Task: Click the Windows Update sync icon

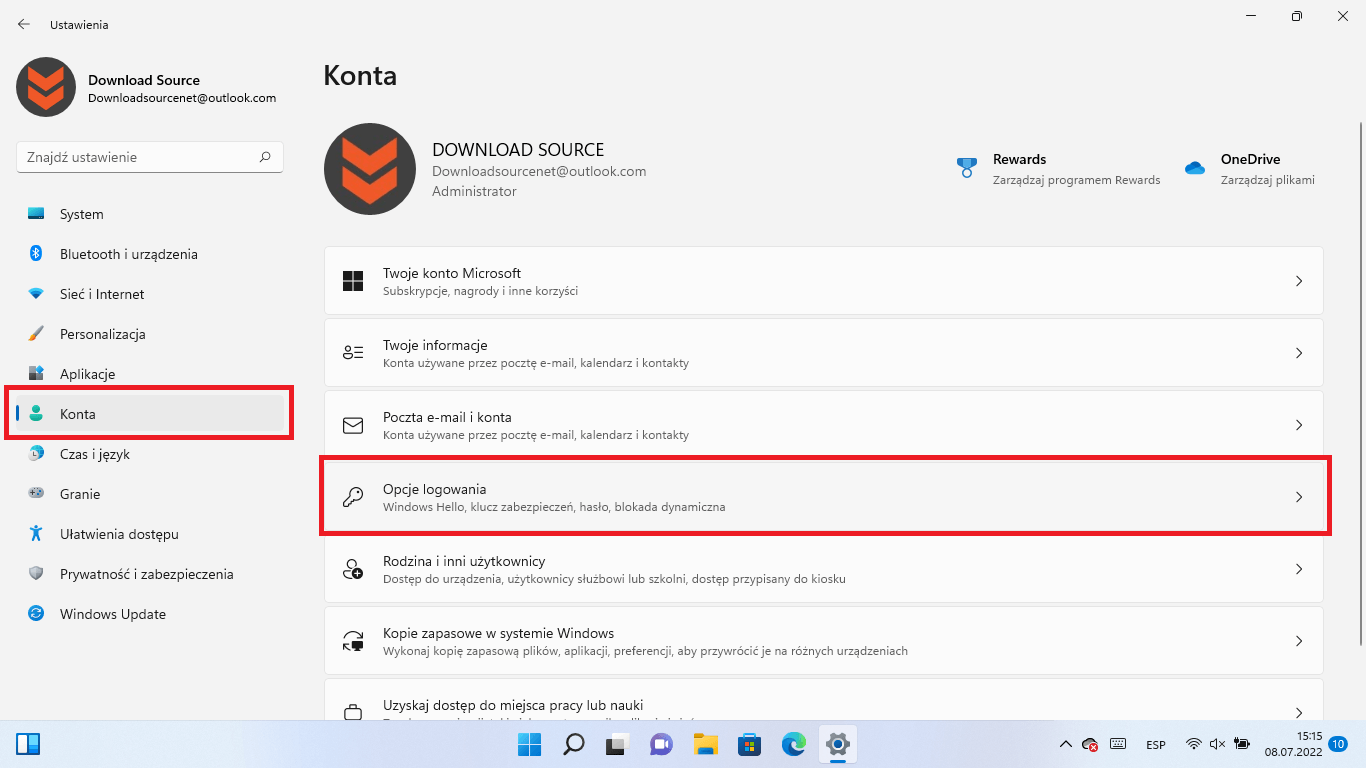Action: (x=36, y=614)
